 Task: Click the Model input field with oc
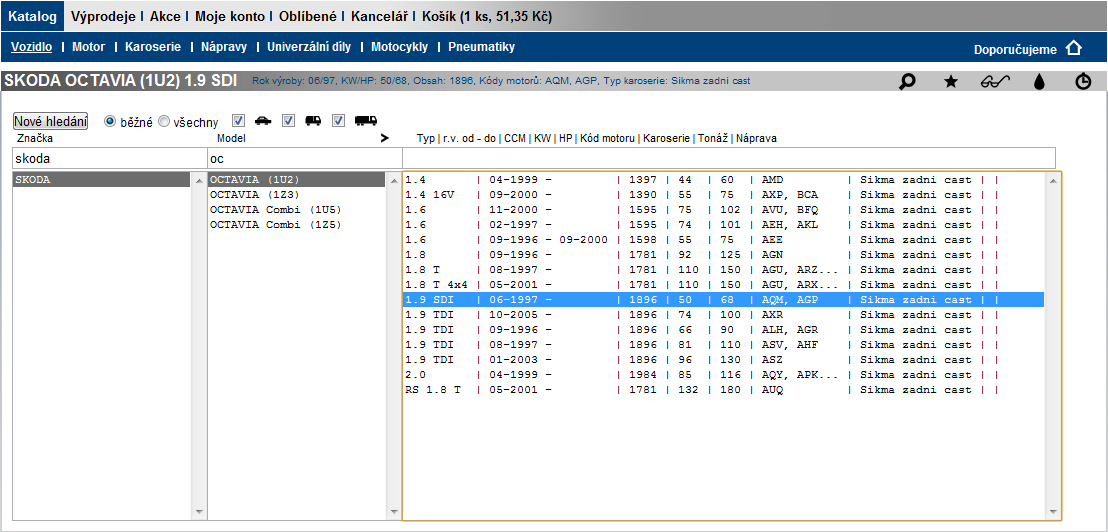point(304,158)
